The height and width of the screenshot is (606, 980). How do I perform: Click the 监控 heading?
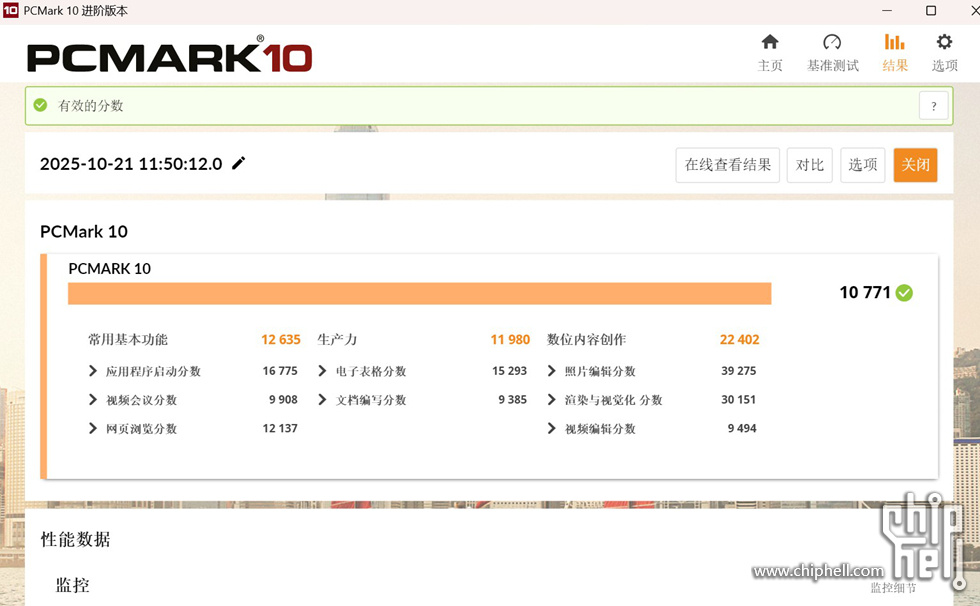(x=72, y=585)
